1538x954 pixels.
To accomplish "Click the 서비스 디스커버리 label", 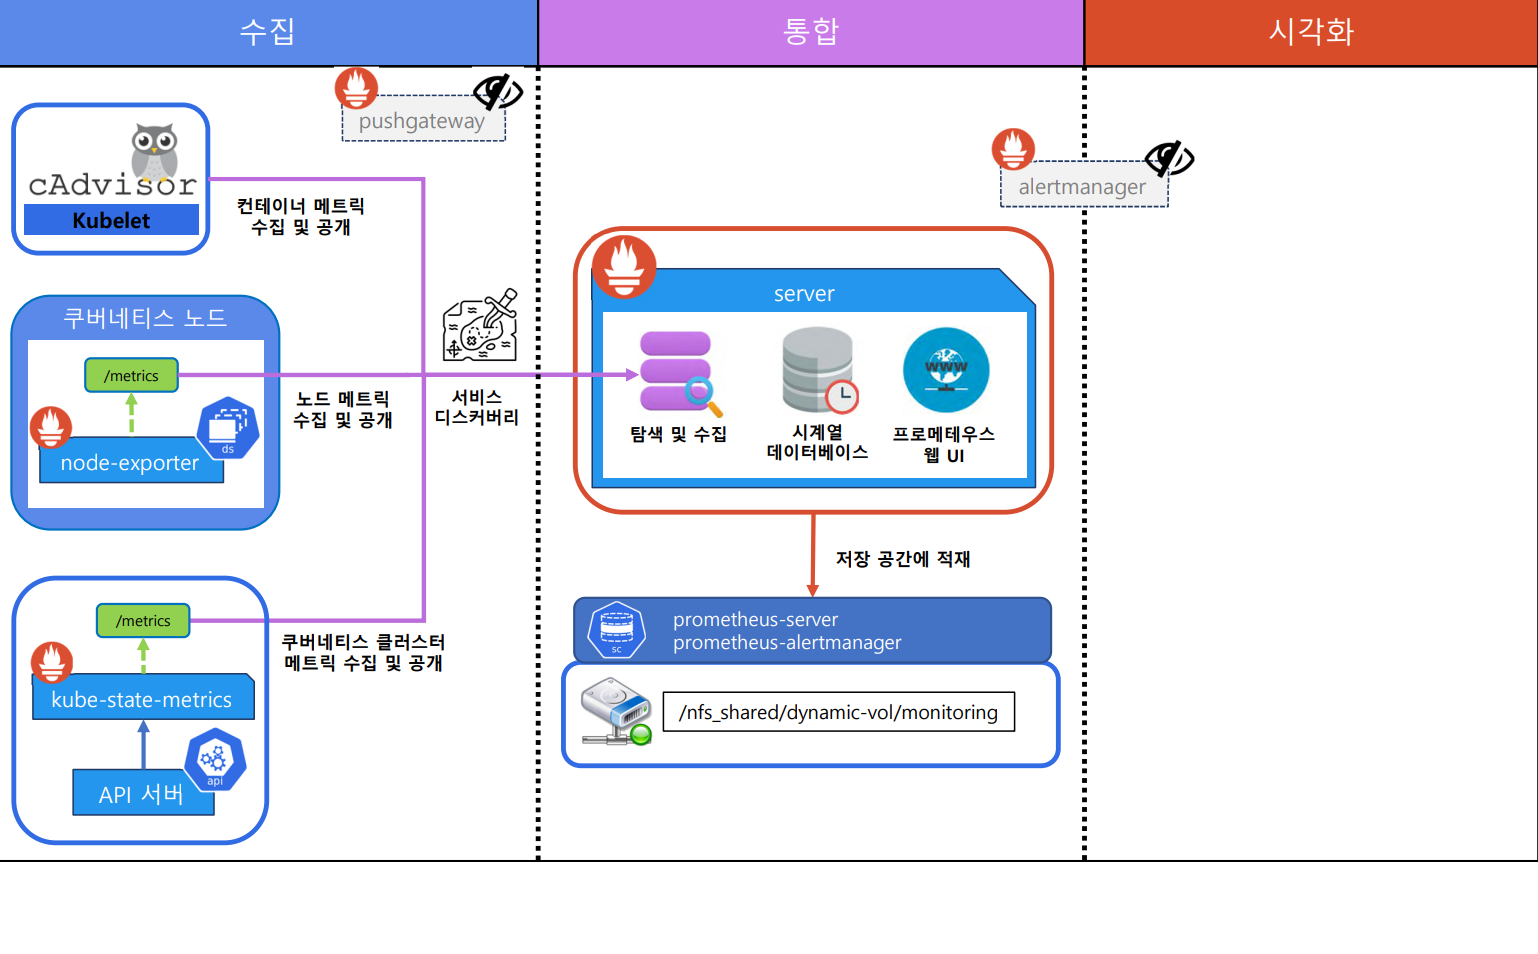I will tap(477, 407).
